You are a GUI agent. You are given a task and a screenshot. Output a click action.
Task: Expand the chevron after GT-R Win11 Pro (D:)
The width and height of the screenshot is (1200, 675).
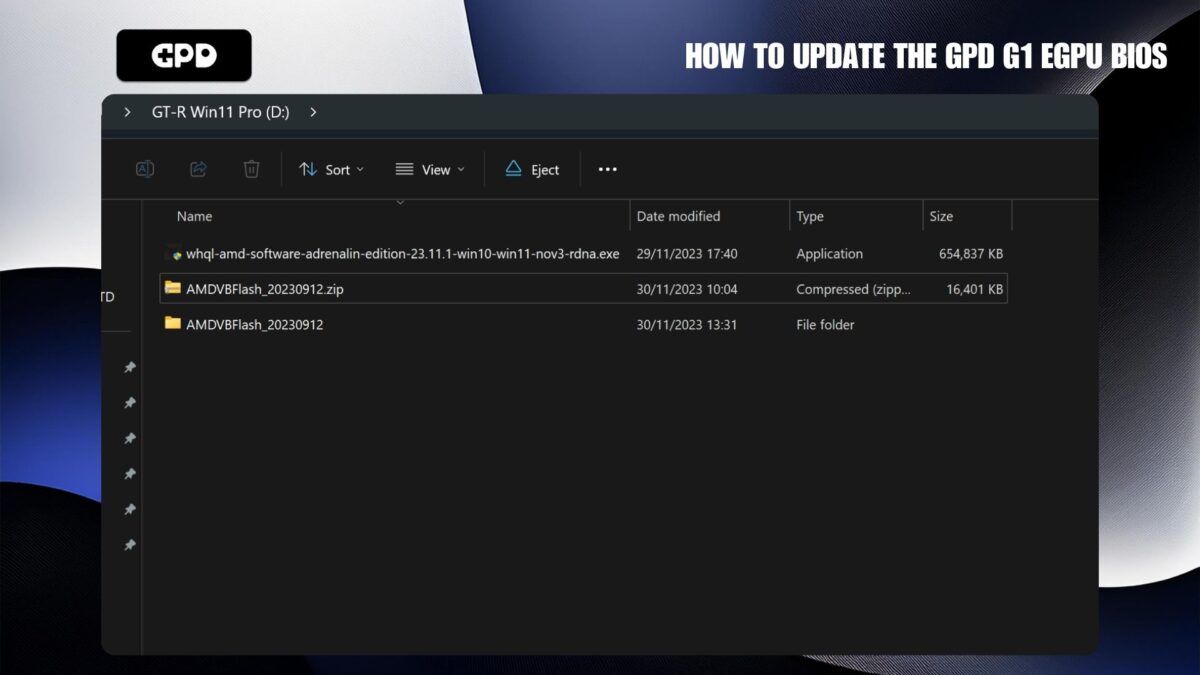coord(313,112)
